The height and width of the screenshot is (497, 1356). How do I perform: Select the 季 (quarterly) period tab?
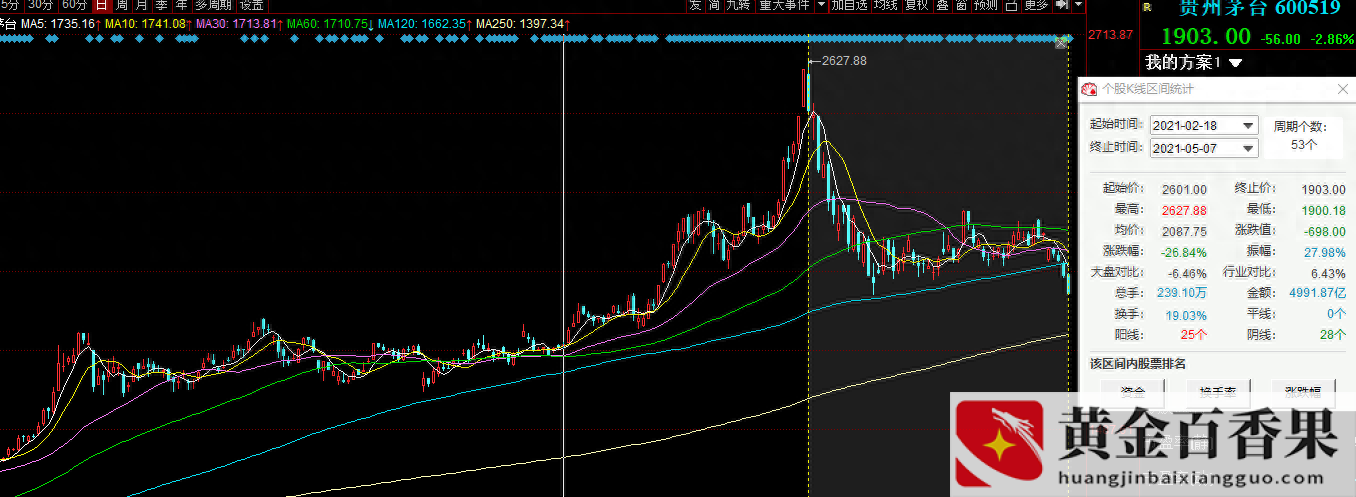(161, 5)
